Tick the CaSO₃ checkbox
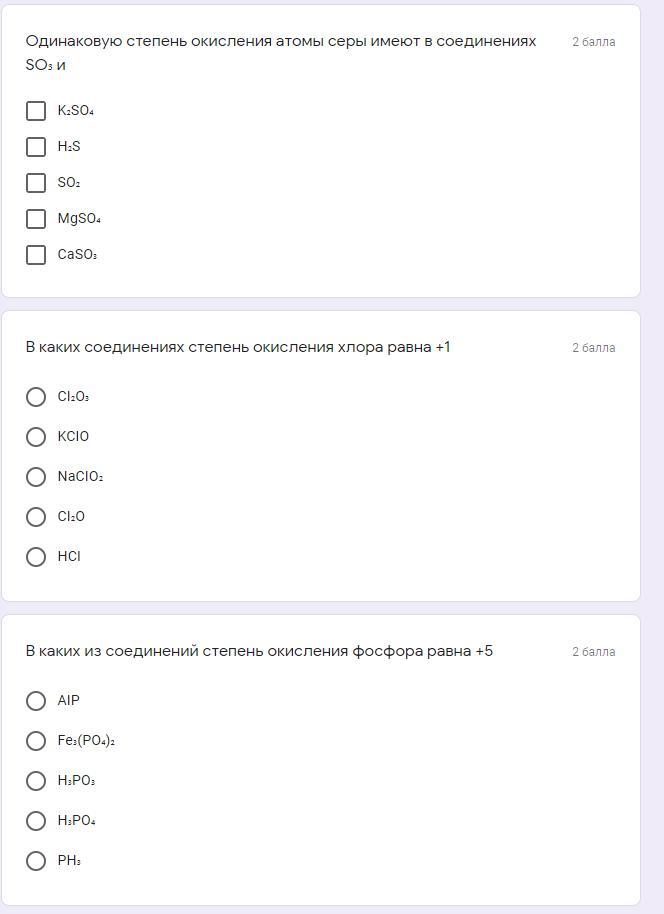 36,255
